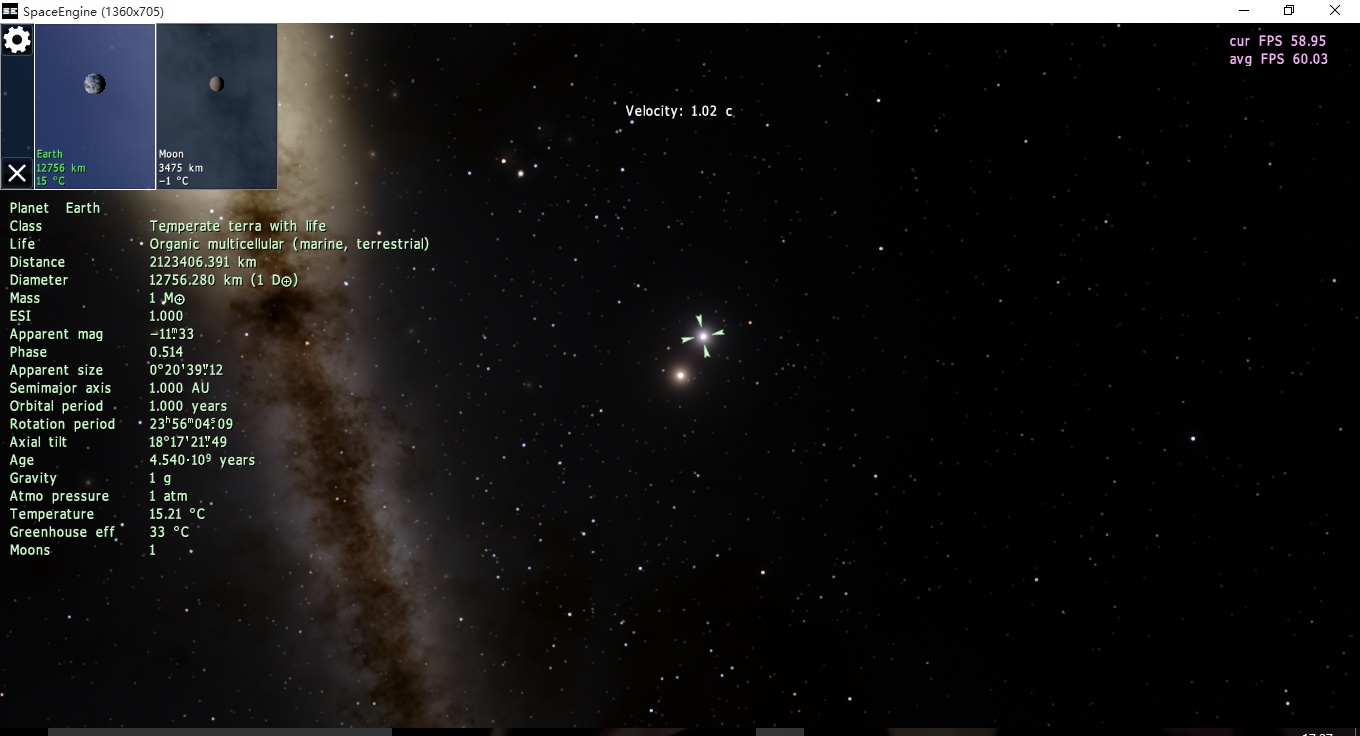Click the Temperature value '15.21 °C'
Viewport: 1360px width, 736px height.
[x=177, y=514]
